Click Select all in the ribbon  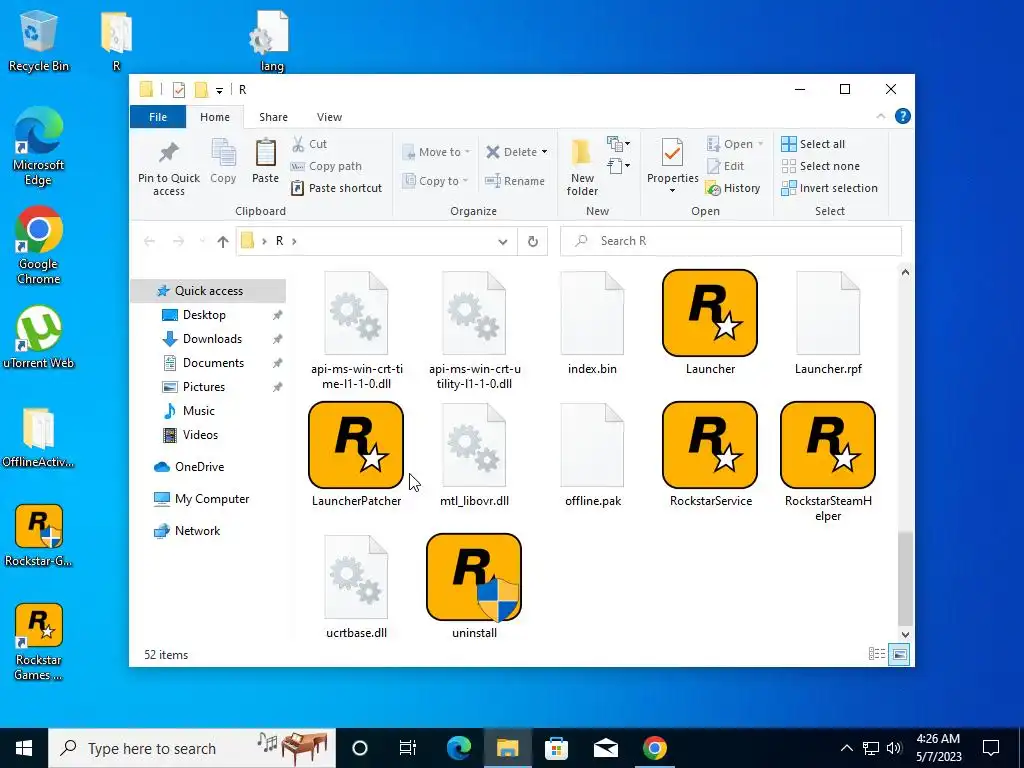click(813, 144)
